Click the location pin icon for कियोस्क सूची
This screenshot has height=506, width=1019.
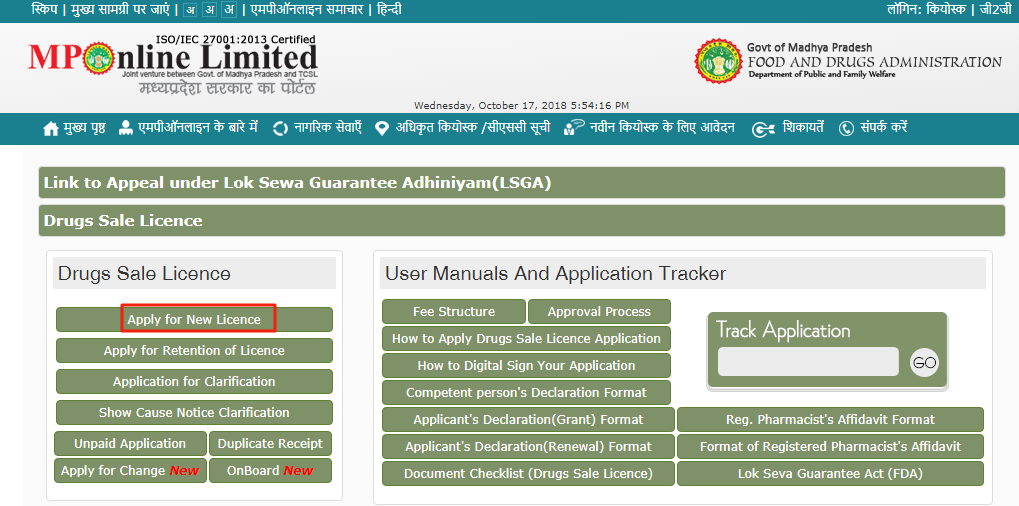tap(382, 129)
